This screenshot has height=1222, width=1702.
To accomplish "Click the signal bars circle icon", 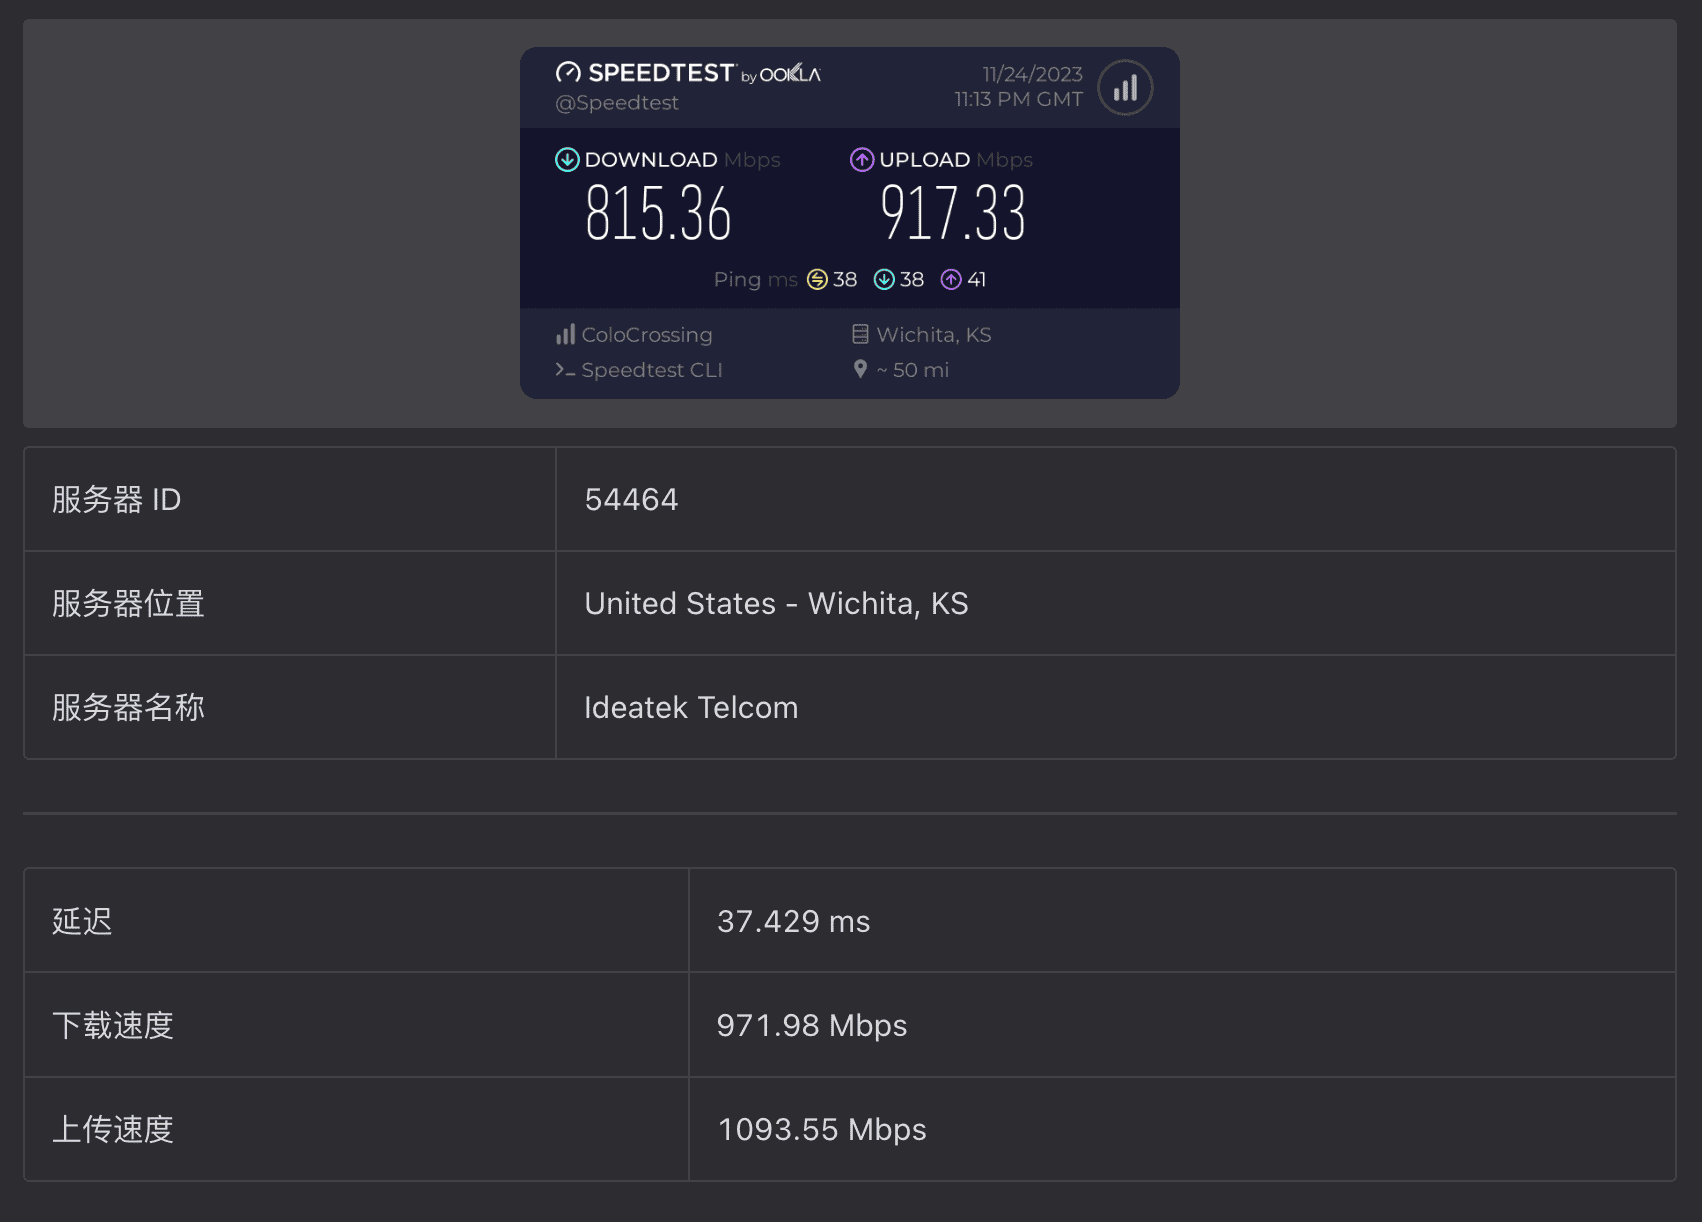I will (1125, 88).
